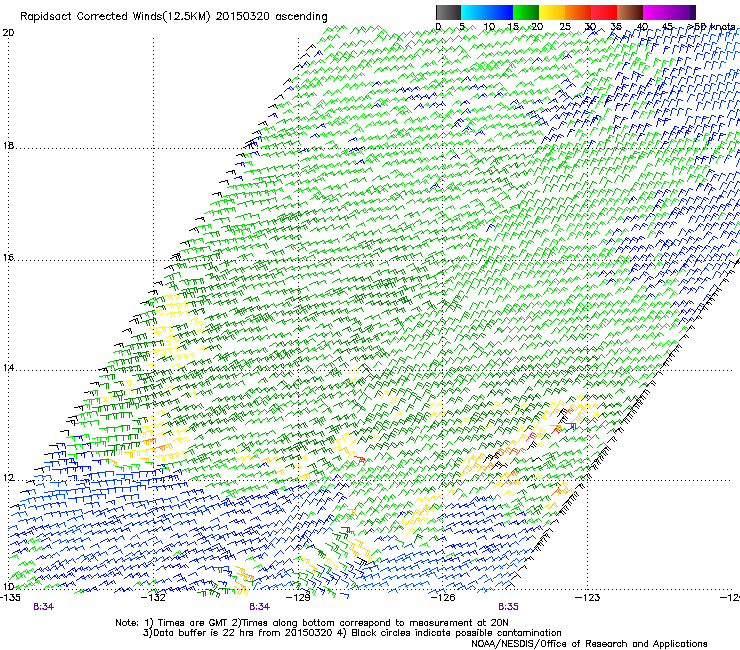Click longitude label '-129' on bottom axis
Viewport: 740px width, 650px height.
pyautogui.click(x=299, y=598)
